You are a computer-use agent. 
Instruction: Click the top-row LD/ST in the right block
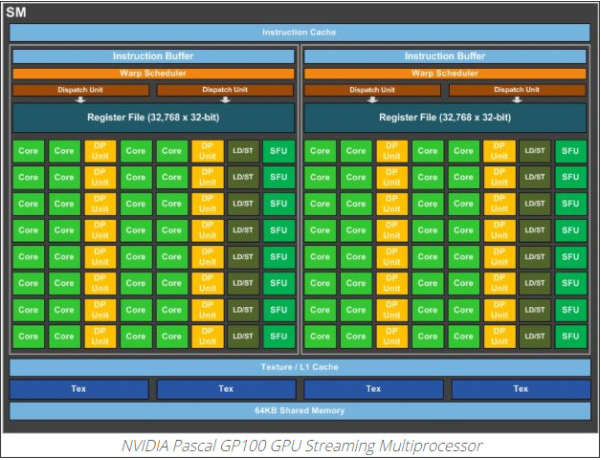[535, 151]
